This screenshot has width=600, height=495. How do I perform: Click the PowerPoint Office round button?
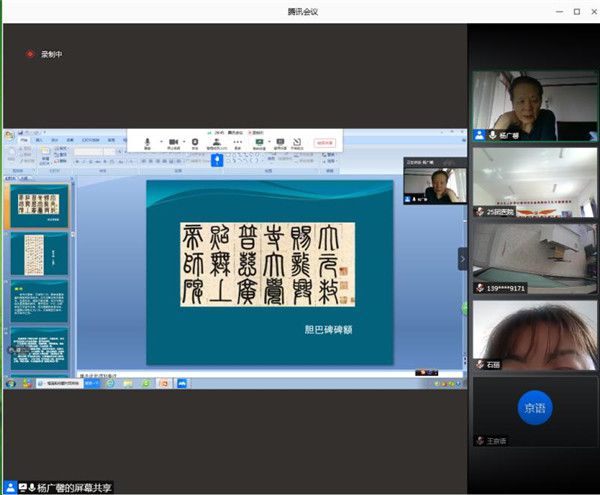click(10, 135)
